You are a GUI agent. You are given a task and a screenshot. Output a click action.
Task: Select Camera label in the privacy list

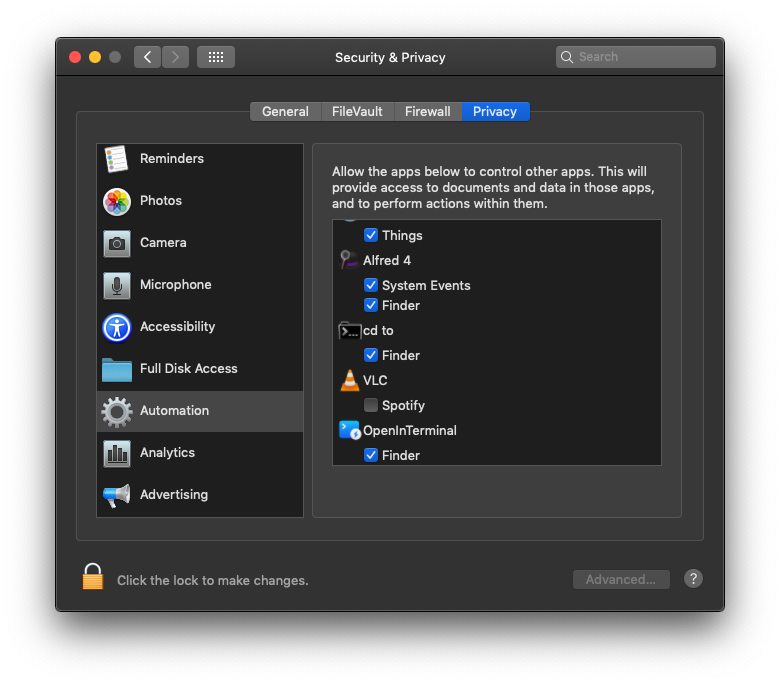coord(163,243)
